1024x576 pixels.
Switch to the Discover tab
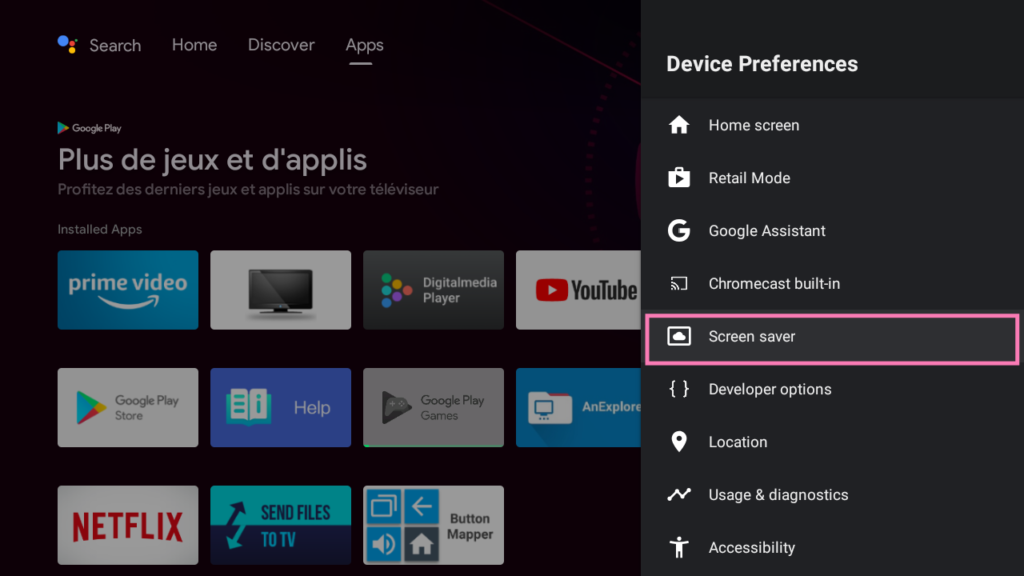tap(281, 45)
